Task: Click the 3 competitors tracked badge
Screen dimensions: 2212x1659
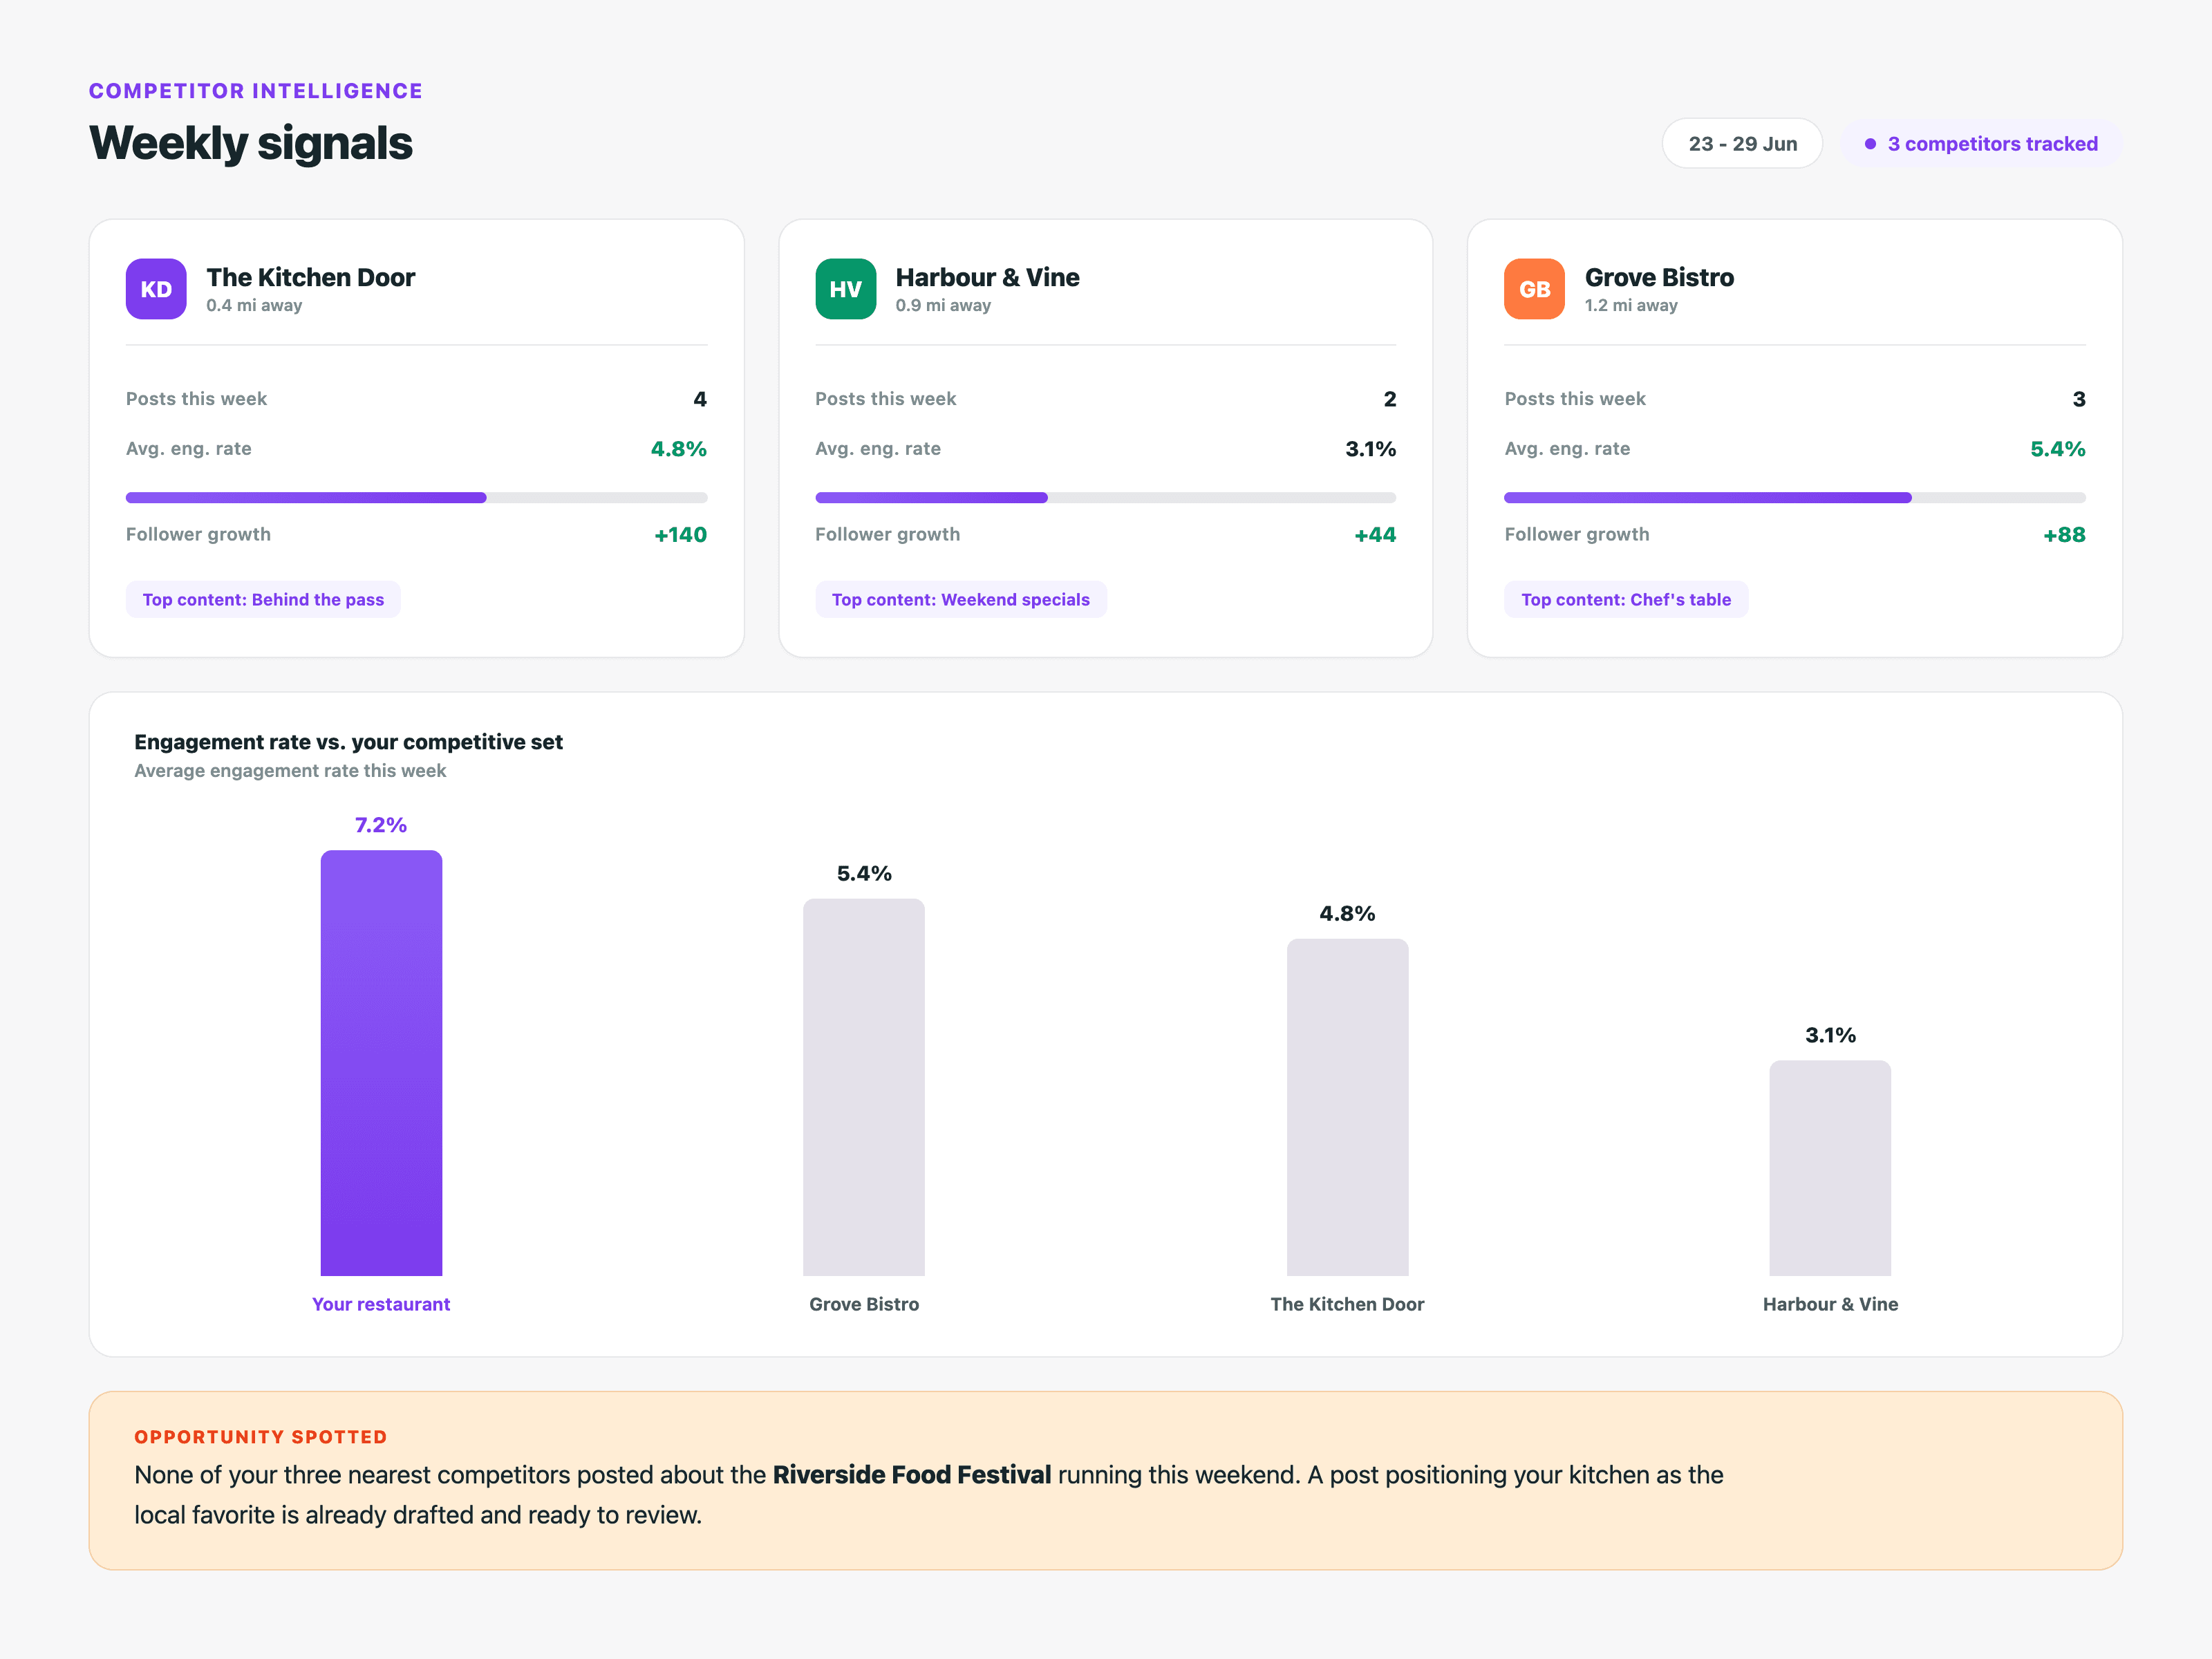Action: pos(1981,144)
